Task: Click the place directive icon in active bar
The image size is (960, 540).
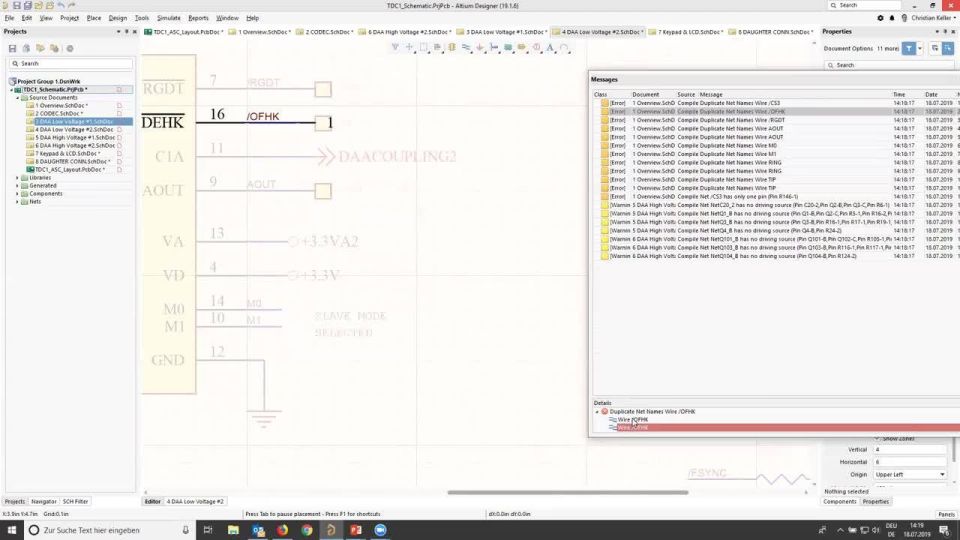Action: (536, 47)
